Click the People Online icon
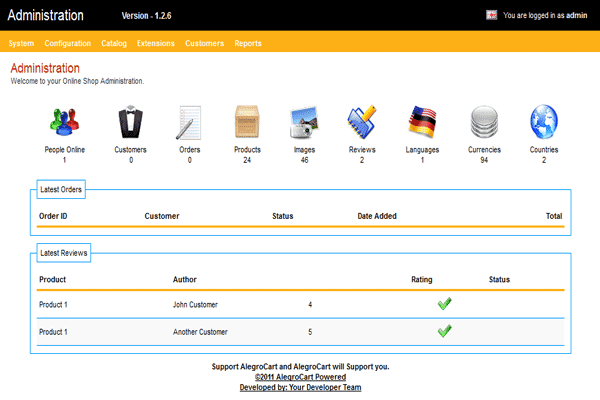Viewport: 600px width, 400px height. pos(64,123)
